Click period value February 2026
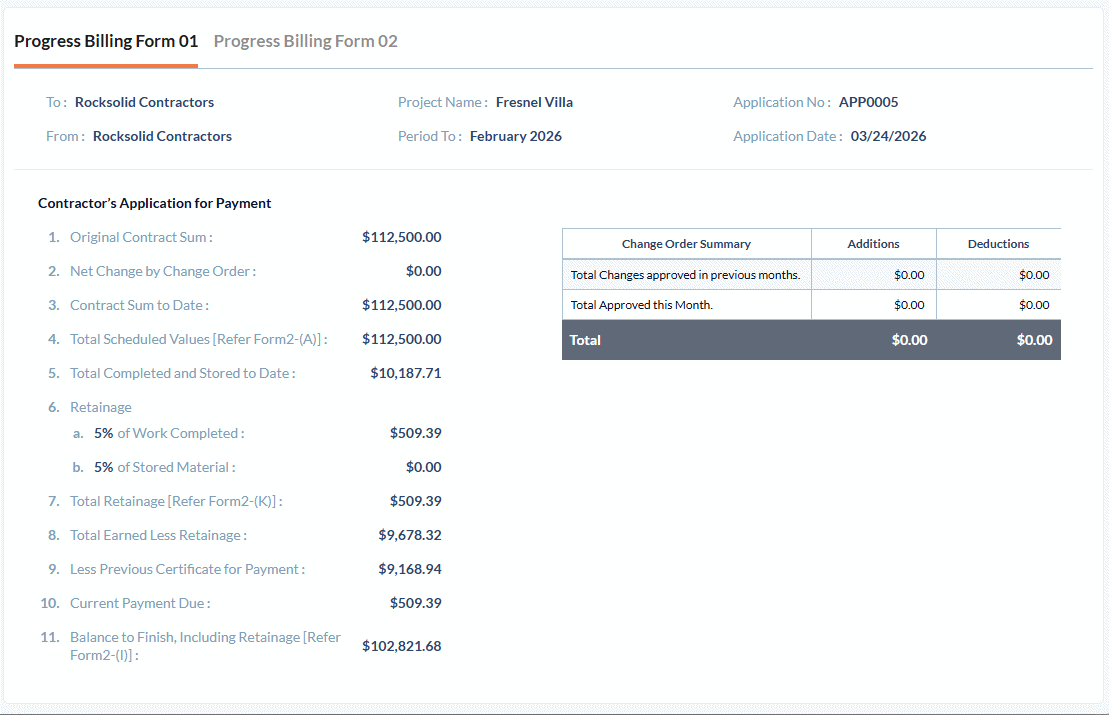The width and height of the screenshot is (1109, 715). click(x=516, y=136)
